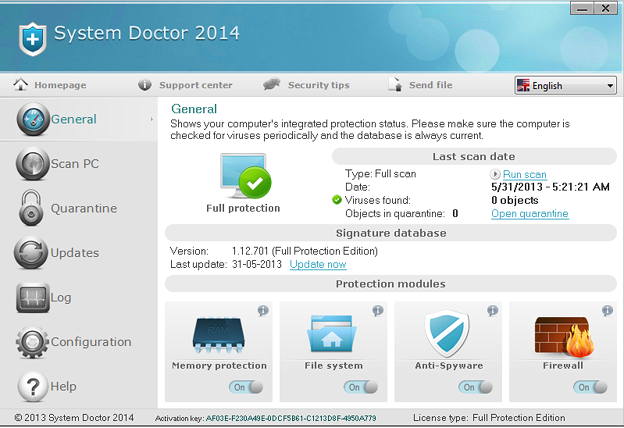This screenshot has height=428, width=624.
Task: Select the General section label
Action: pyautogui.click(x=74, y=119)
